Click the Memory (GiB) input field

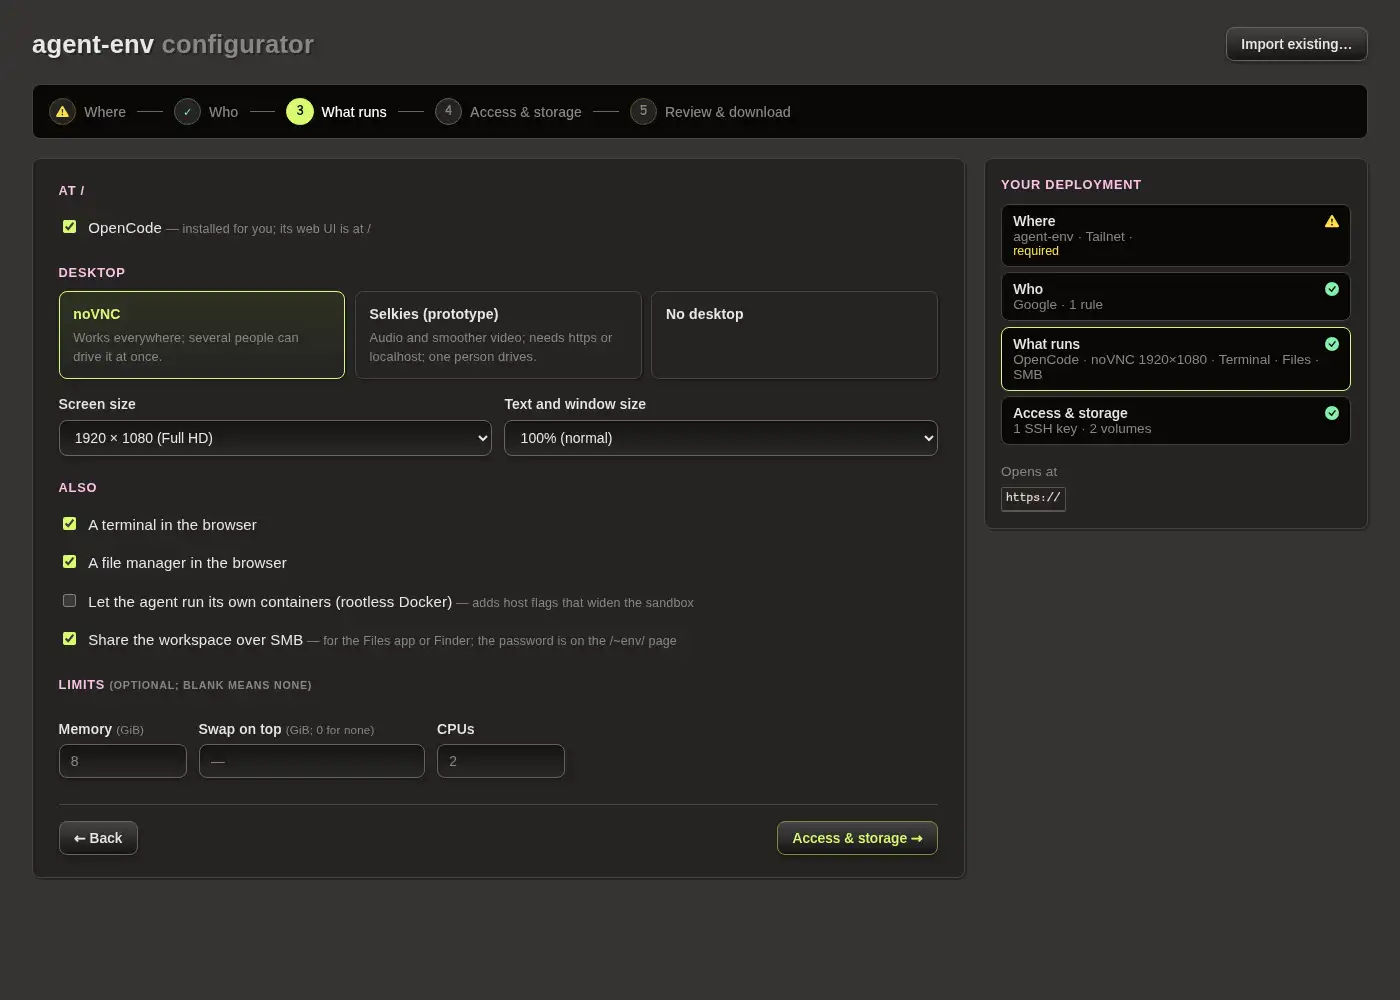[123, 761]
